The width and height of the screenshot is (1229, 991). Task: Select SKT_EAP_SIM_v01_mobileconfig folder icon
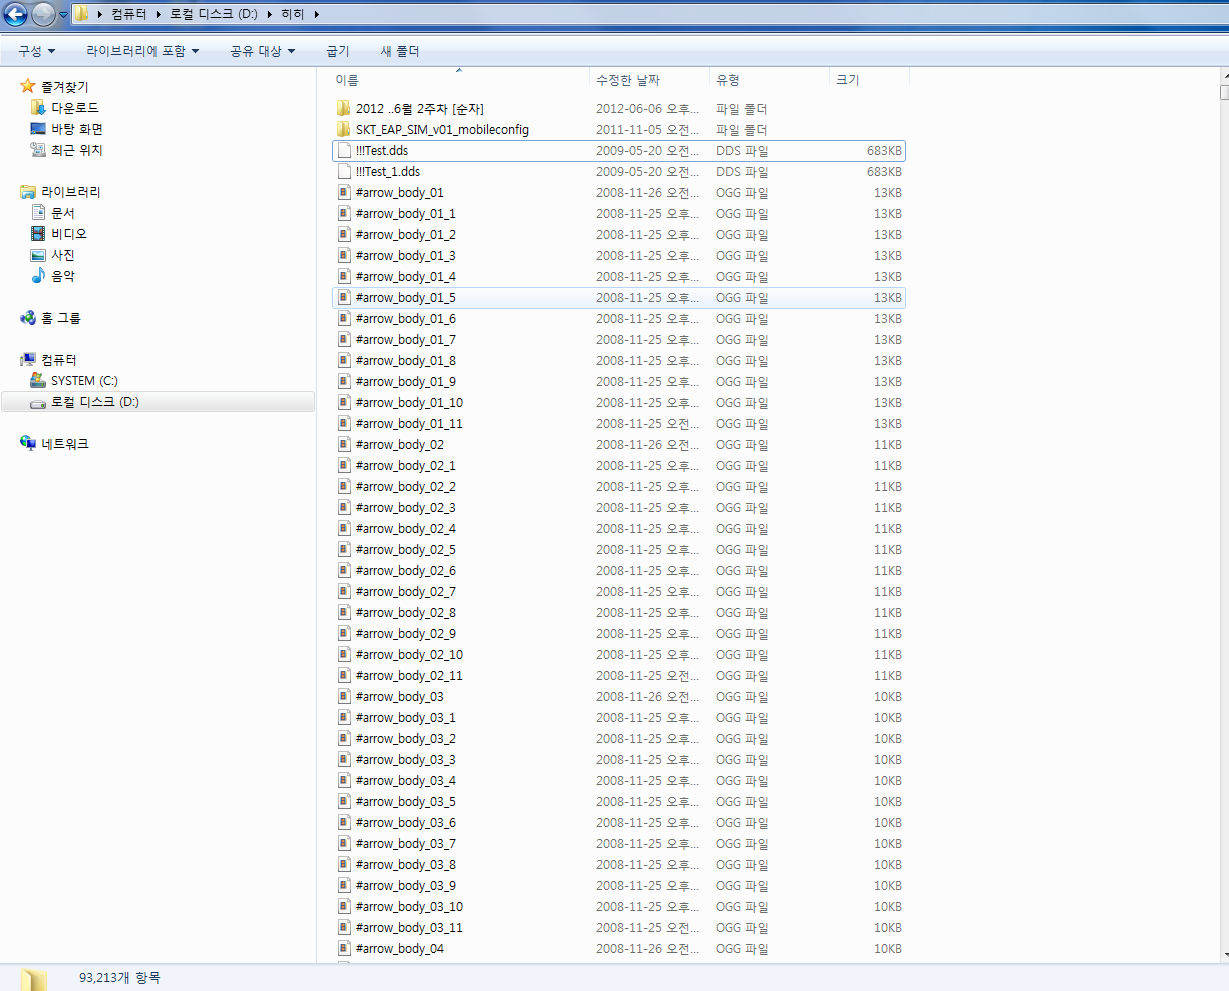click(344, 129)
